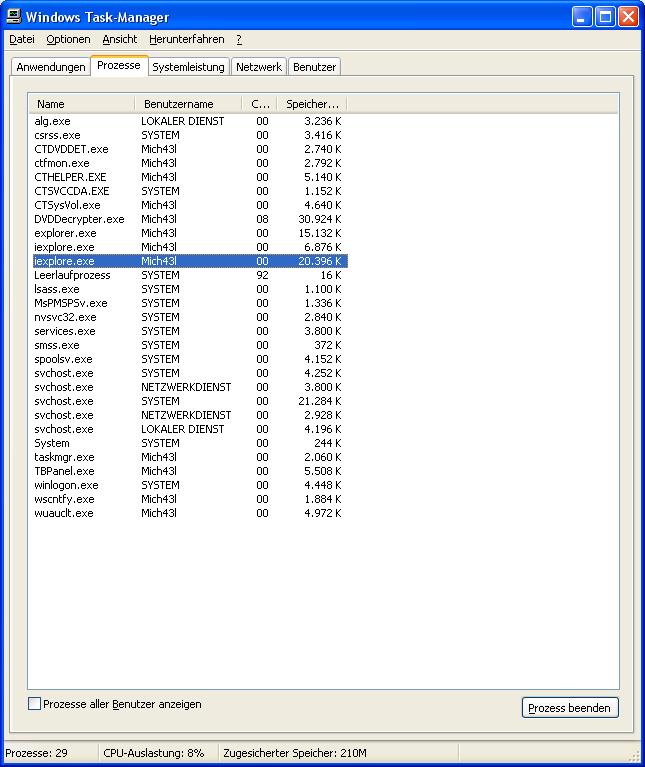This screenshot has height=767, width=645.
Task: Select the Leerlaufprozess row
Action: point(190,275)
